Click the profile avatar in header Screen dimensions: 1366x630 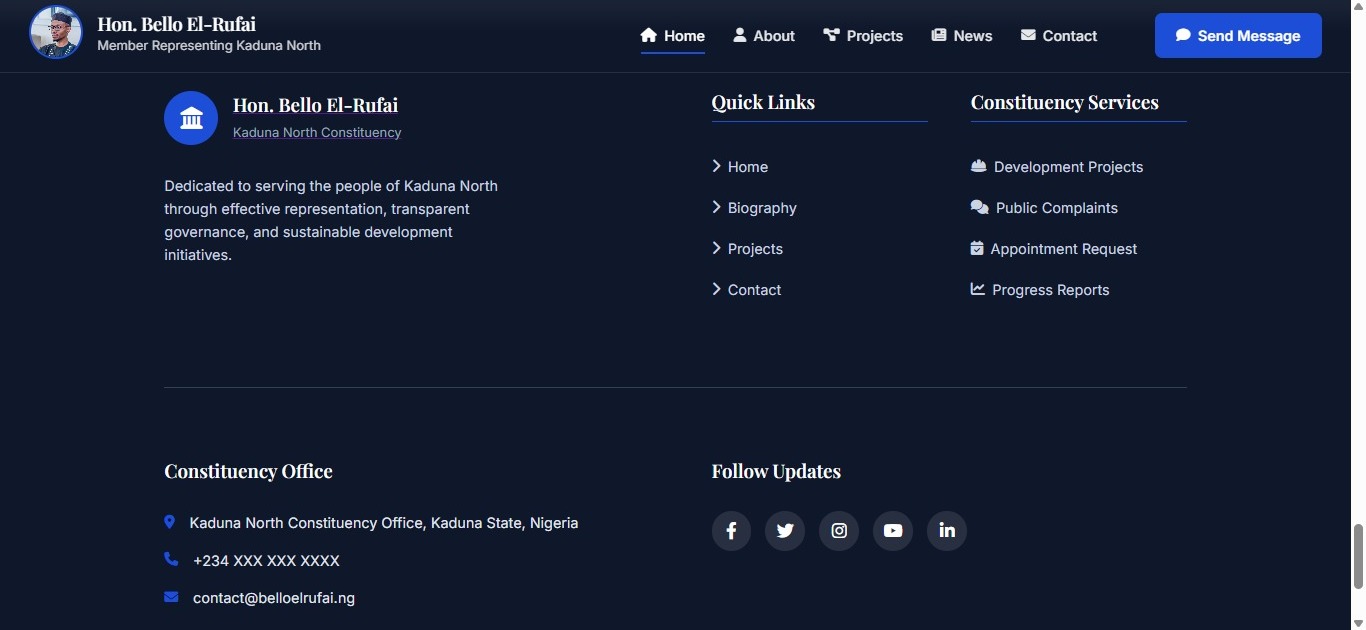56,33
